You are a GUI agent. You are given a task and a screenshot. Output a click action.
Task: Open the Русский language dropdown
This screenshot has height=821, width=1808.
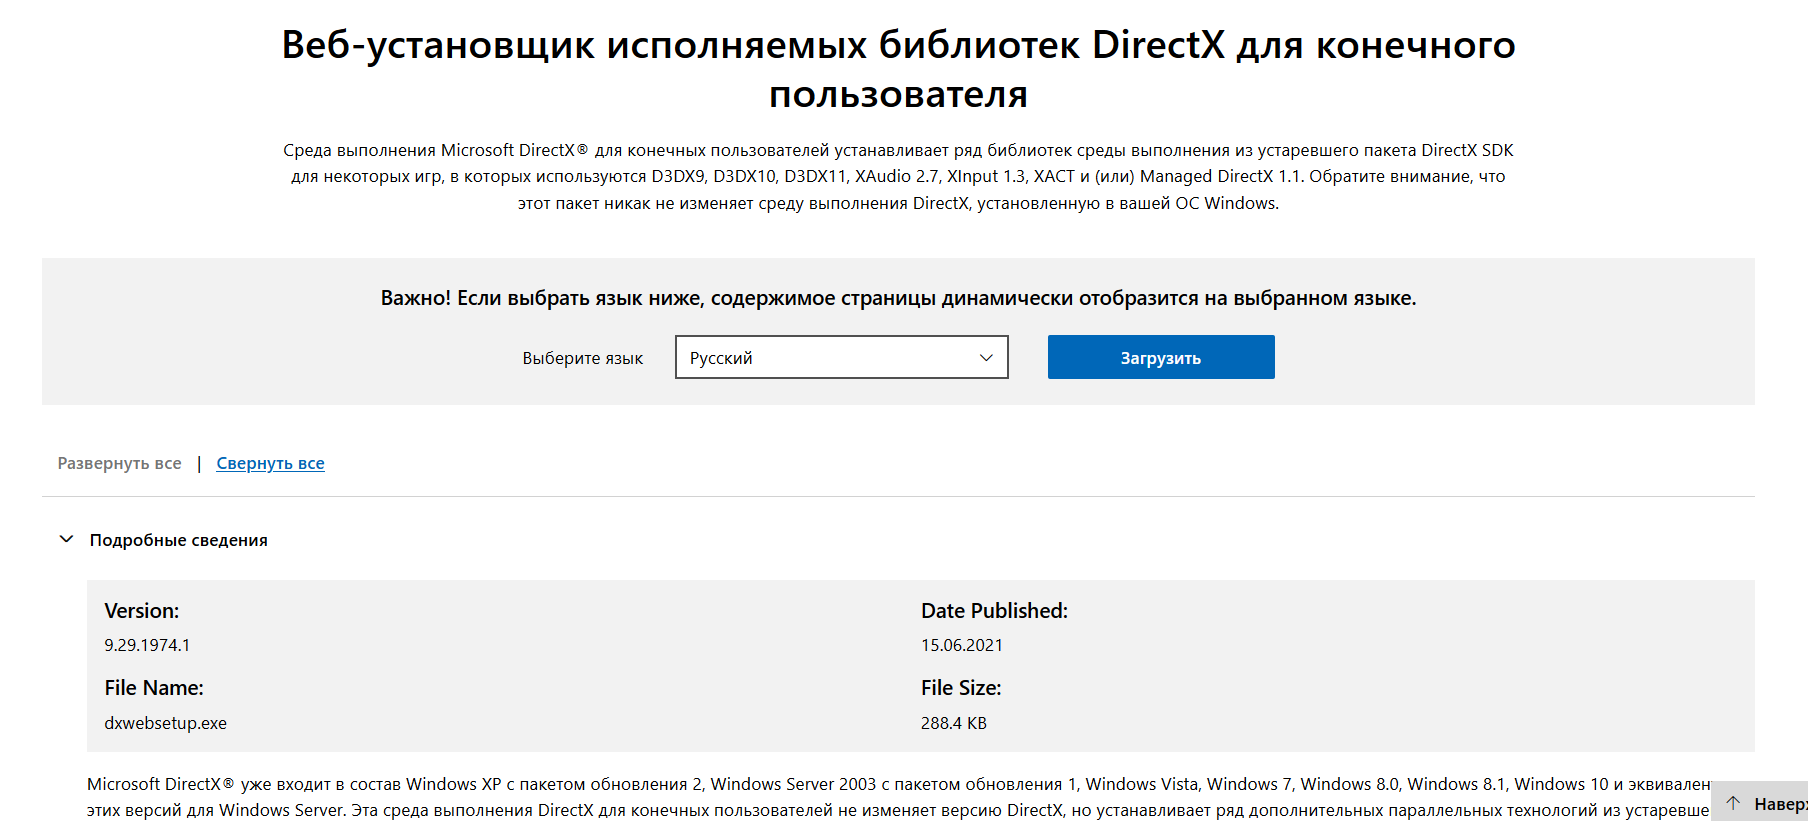(x=841, y=357)
